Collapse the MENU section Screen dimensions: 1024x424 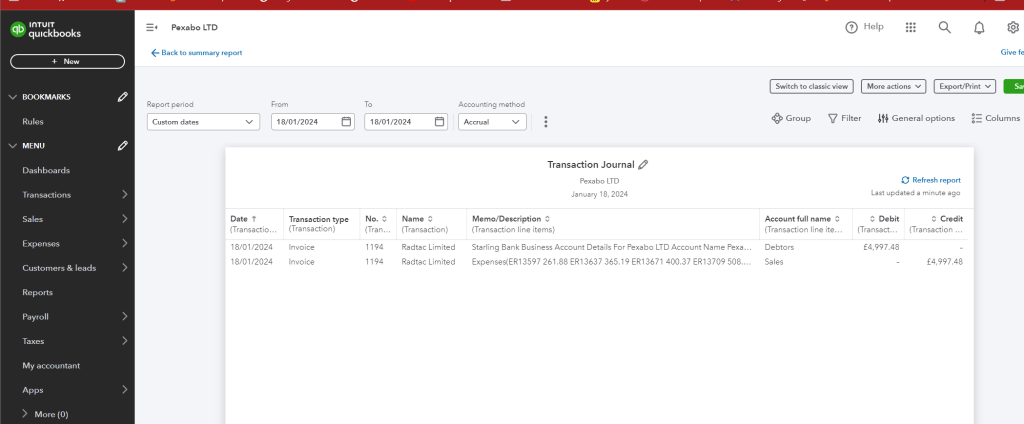(x=12, y=146)
